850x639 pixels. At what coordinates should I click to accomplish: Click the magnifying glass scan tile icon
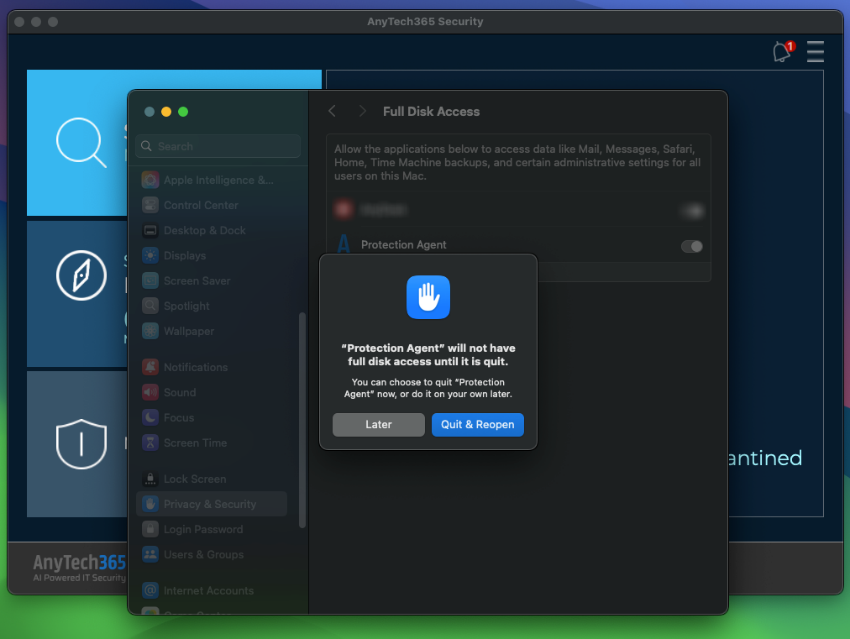click(x=81, y=142)
